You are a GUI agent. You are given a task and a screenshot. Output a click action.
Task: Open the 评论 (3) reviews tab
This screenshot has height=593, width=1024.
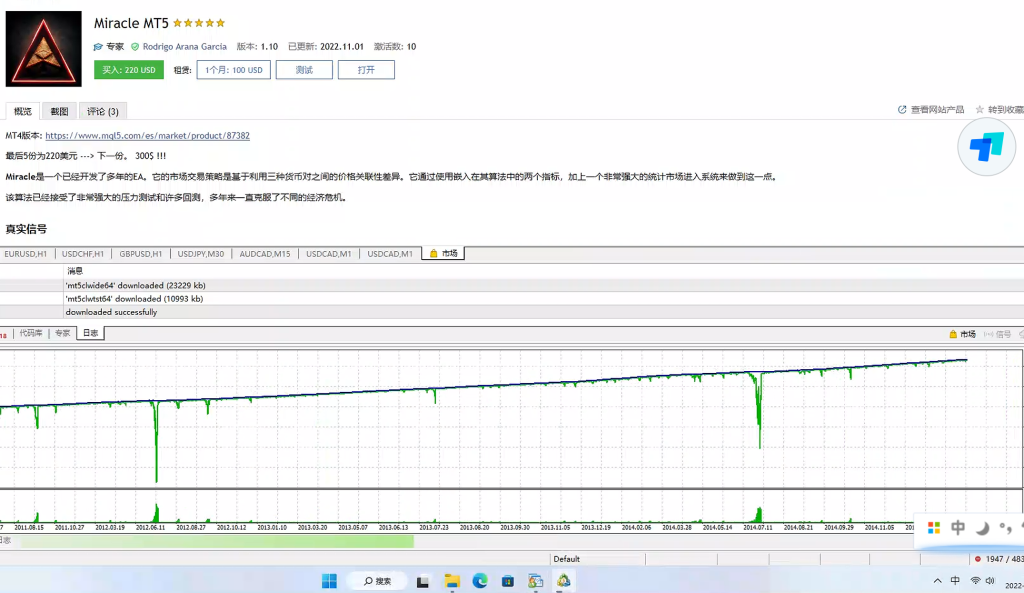tap(103, 111)
